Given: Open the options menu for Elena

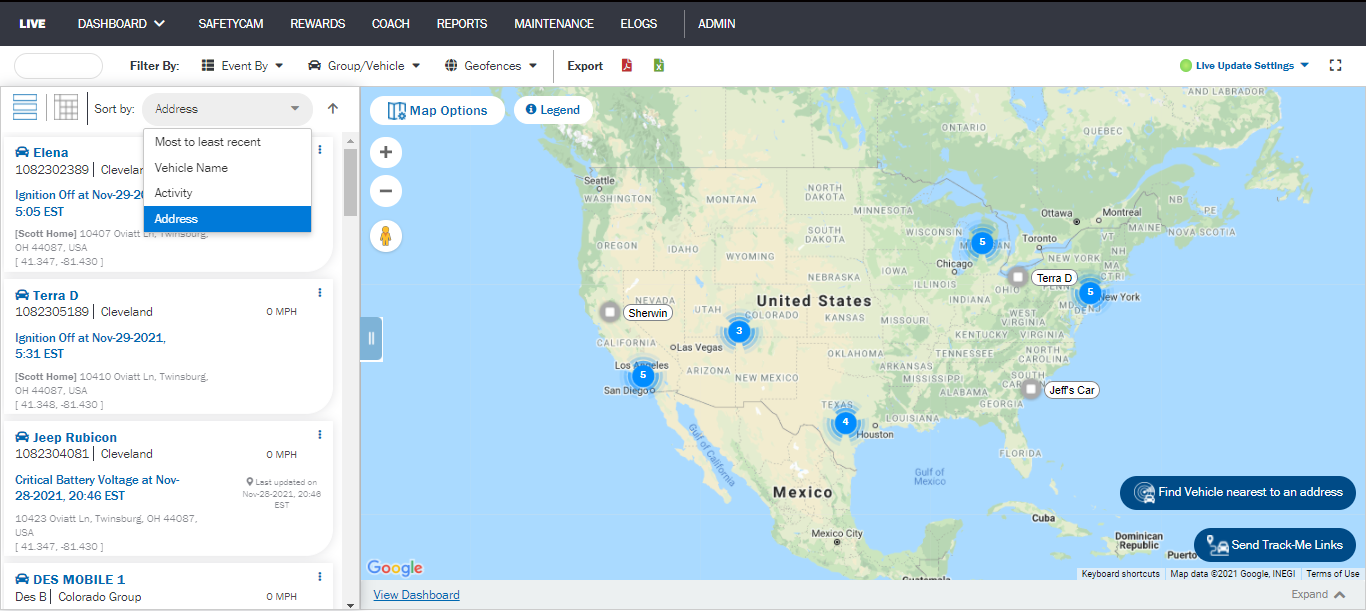Looking at the screenshot, I should click(x=320, y=150).
